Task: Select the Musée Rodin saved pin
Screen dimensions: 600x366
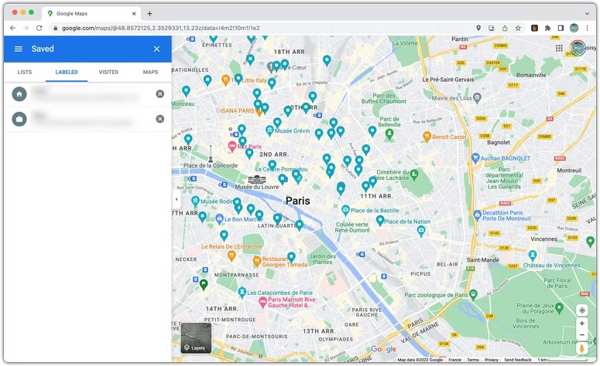Action: pos(195,201)
